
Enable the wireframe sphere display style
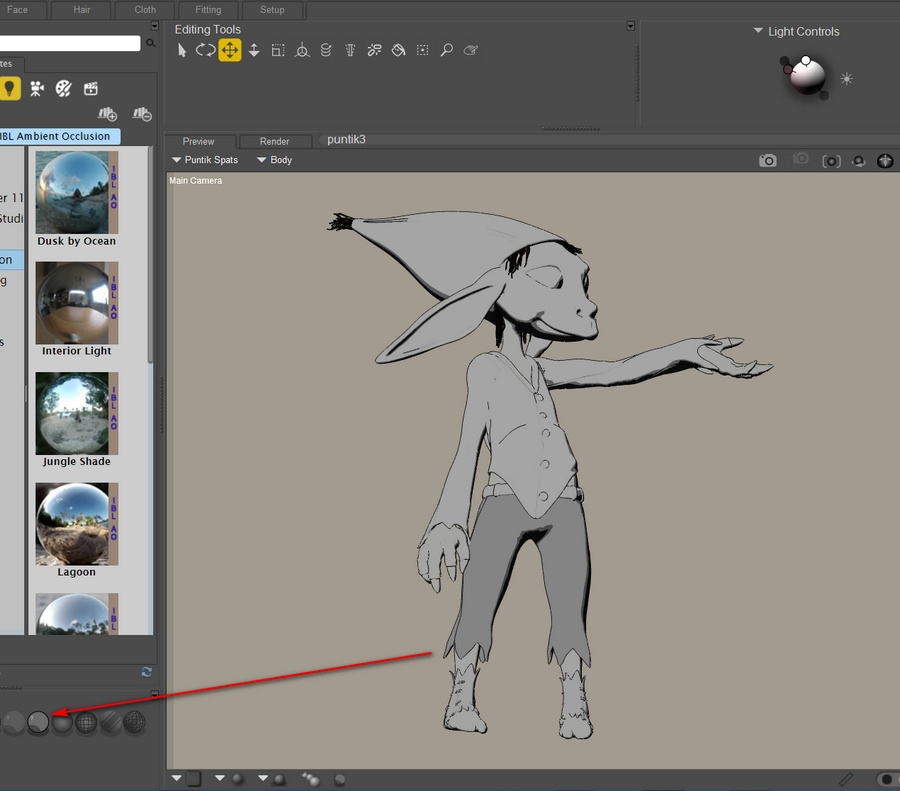(x=86, y=722)
